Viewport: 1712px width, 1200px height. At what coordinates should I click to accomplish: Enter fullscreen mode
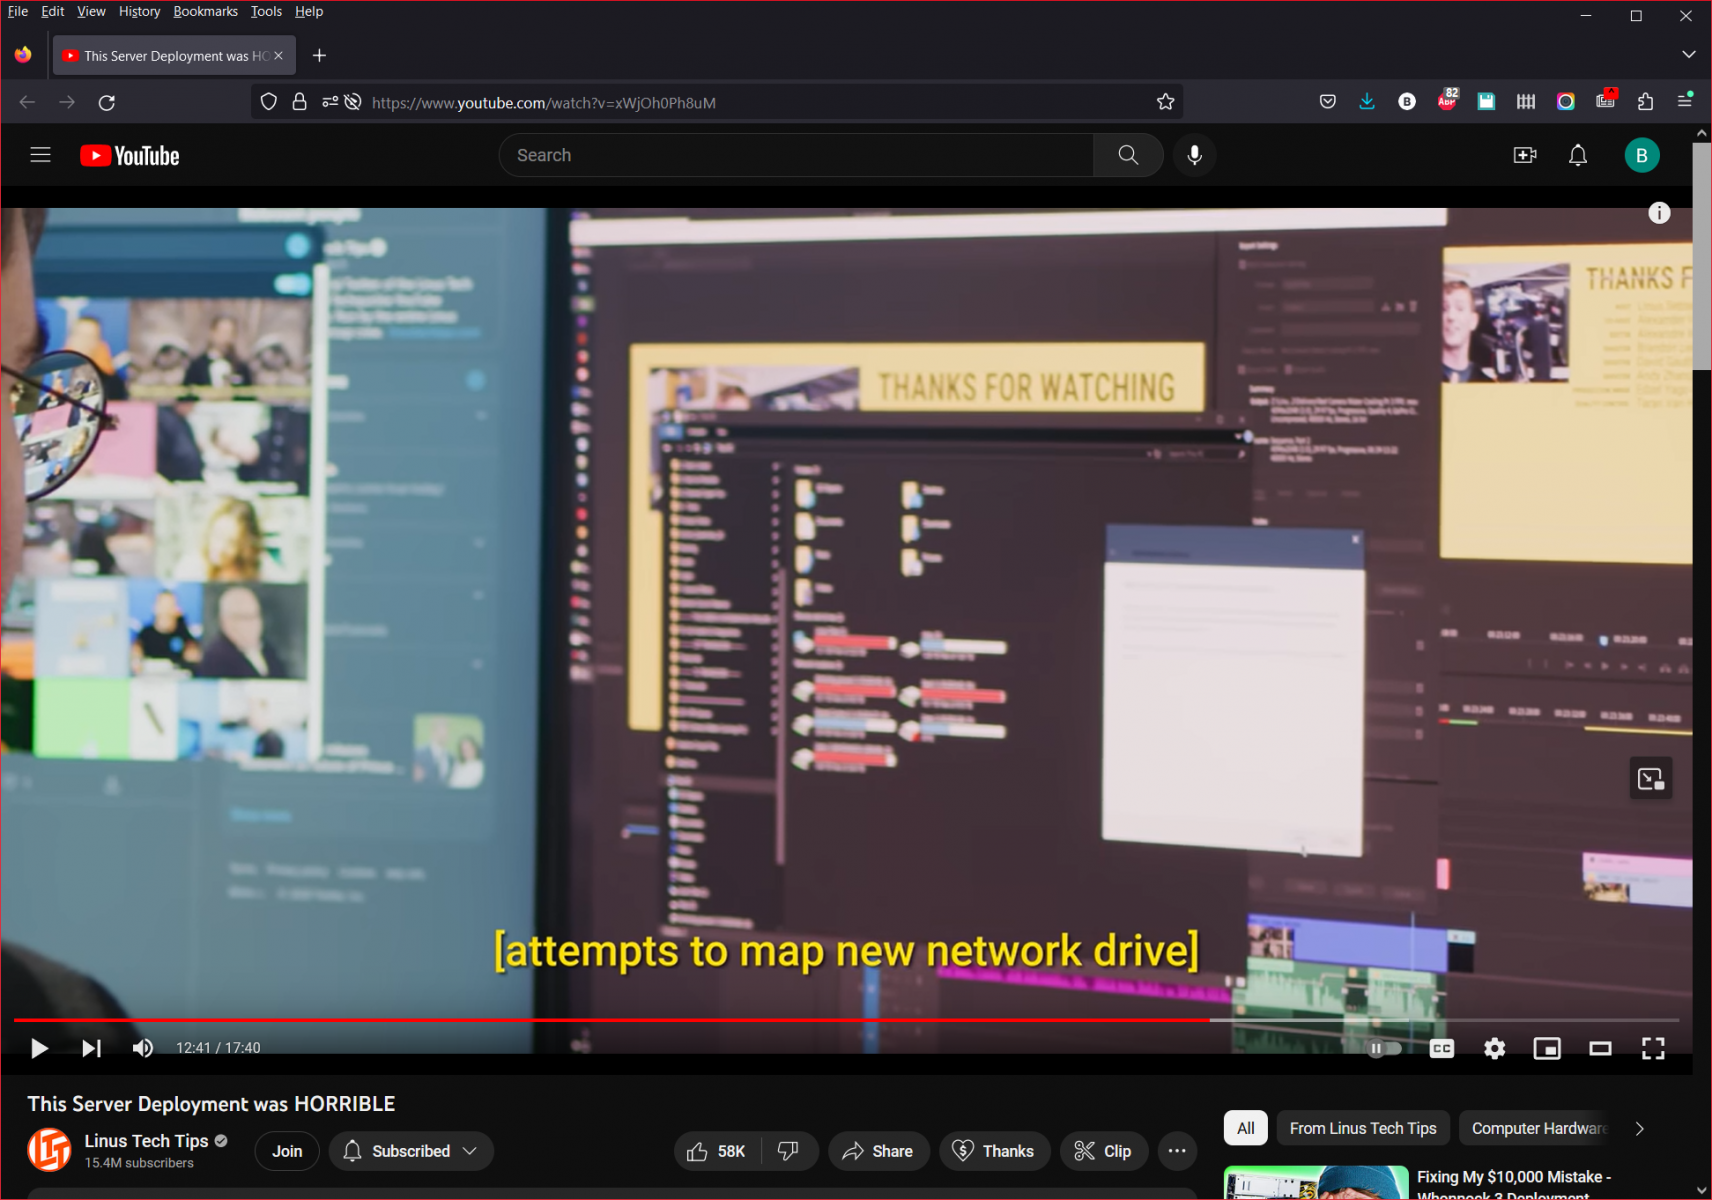pos(1653,1048)
